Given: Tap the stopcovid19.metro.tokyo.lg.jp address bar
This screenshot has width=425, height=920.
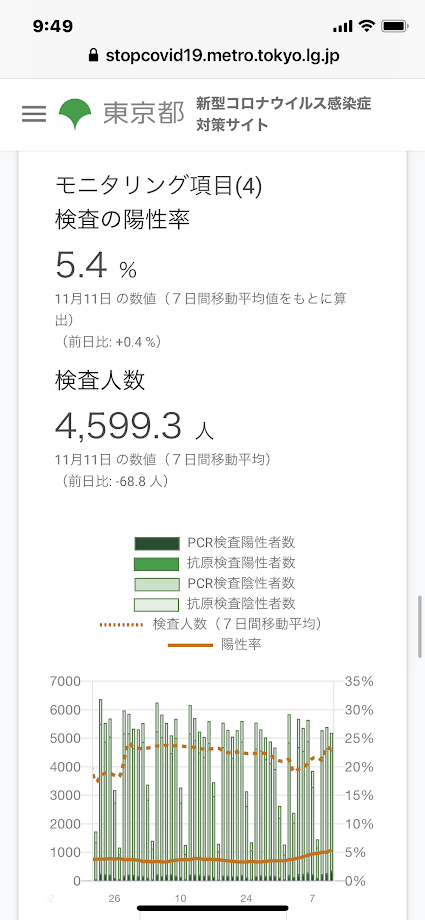Looking at the screenshot, I should tap(214, 55).
